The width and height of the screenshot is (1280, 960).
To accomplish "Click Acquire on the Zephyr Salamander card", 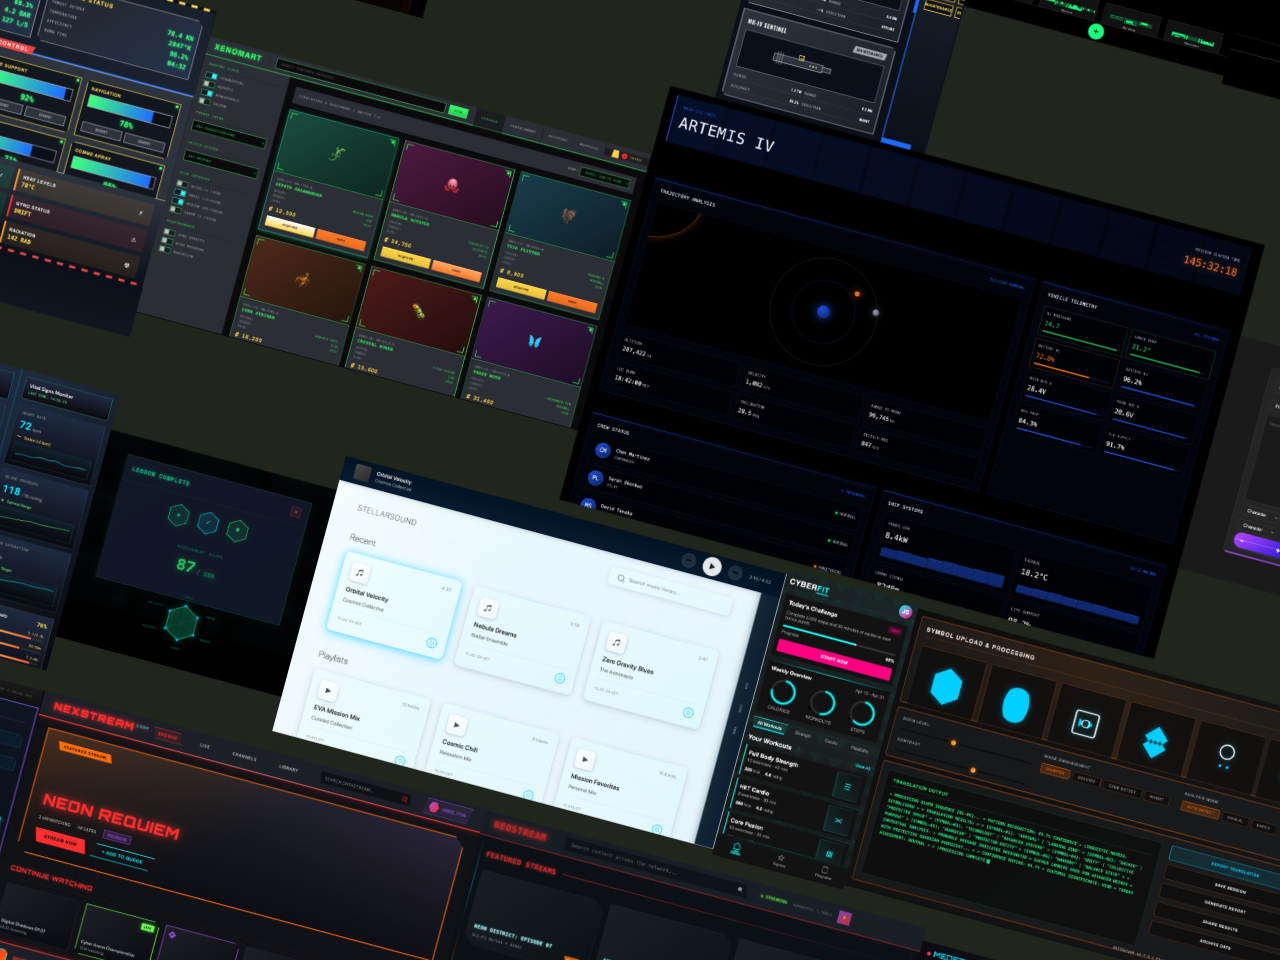I will 290,227.
